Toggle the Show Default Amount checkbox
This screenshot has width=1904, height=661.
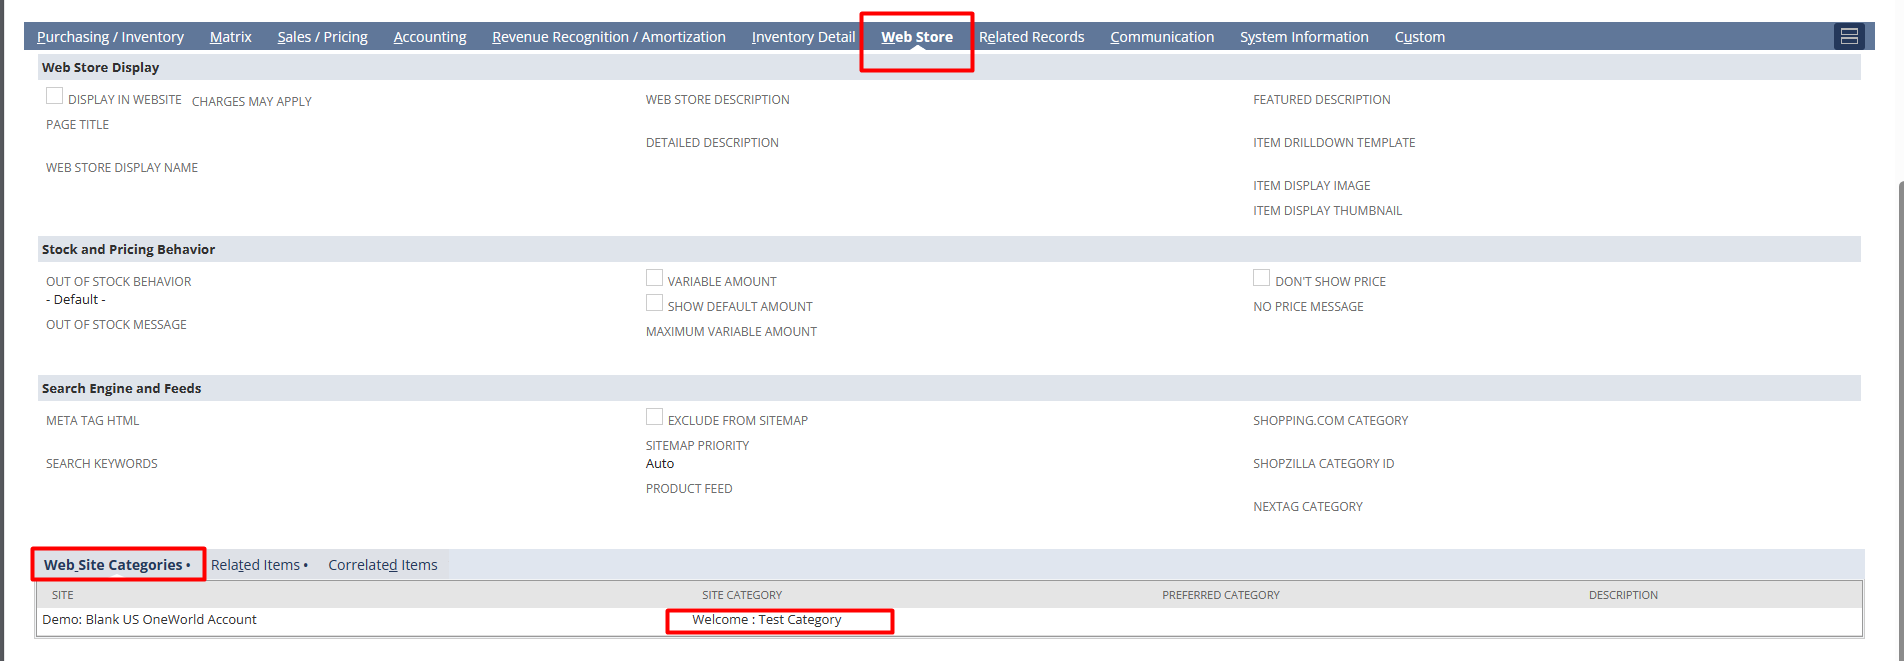pyautogui.click(x=655, y=303)
